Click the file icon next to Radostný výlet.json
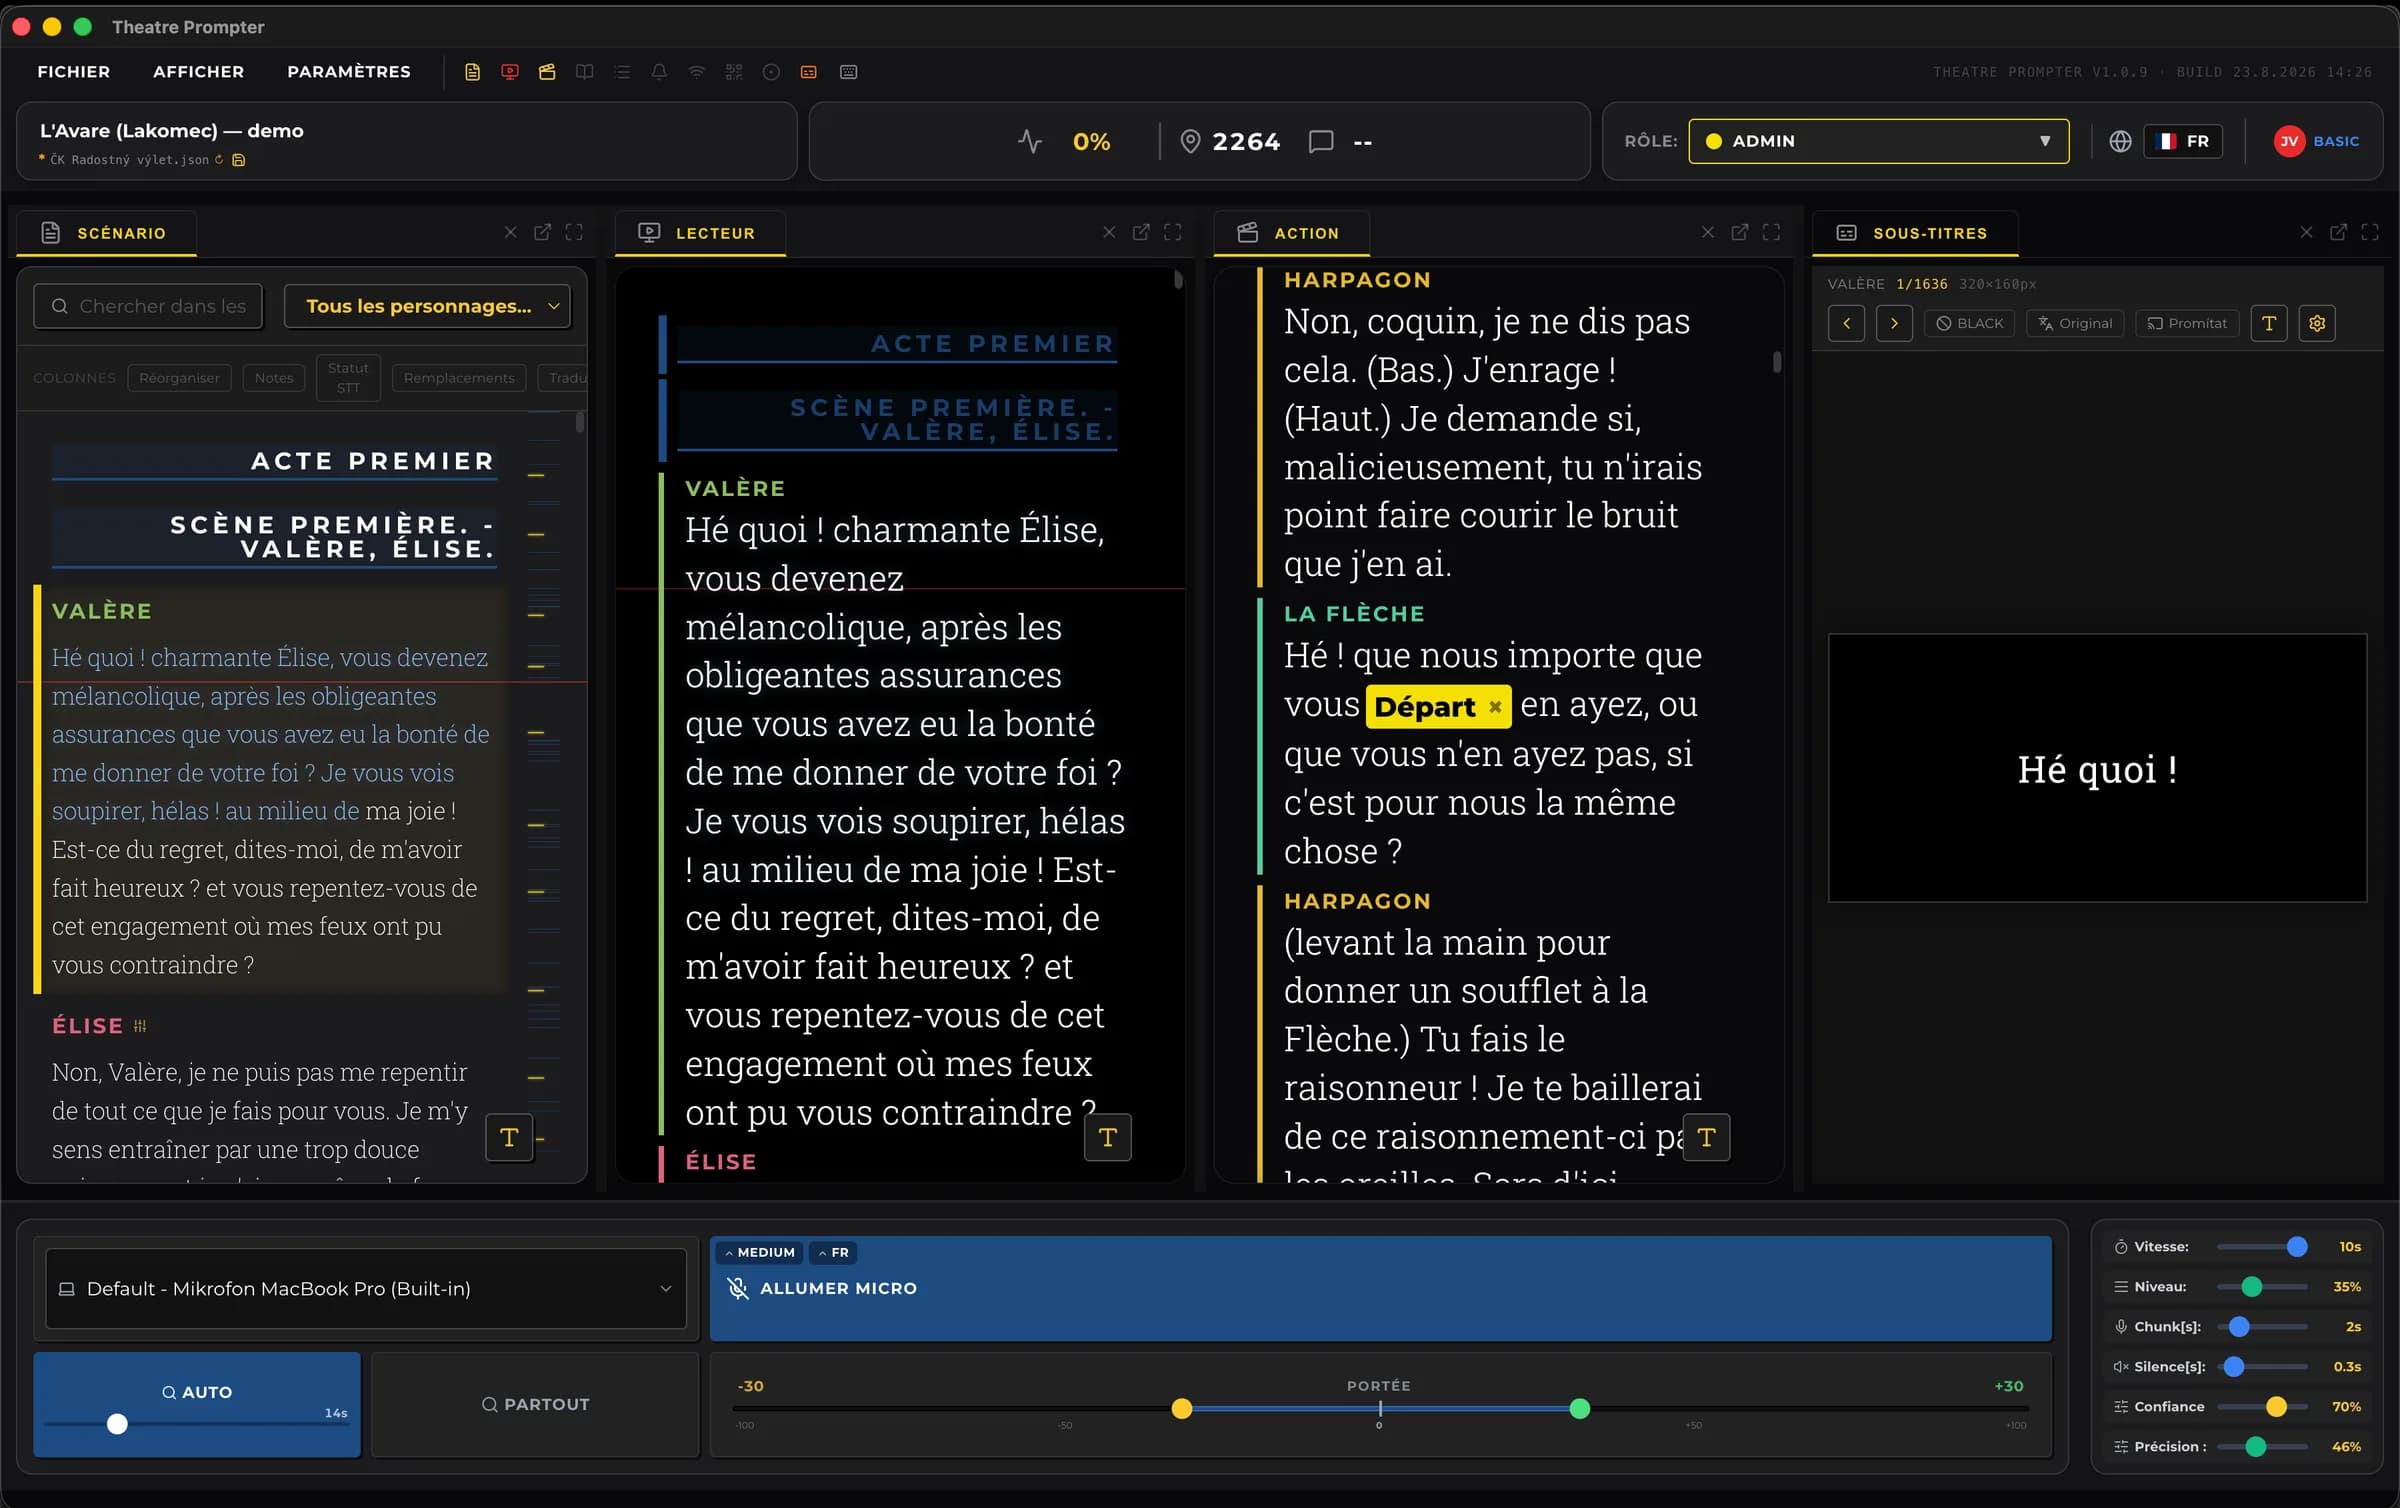Screen dimensions: 2400x1508 pos(239,160)
